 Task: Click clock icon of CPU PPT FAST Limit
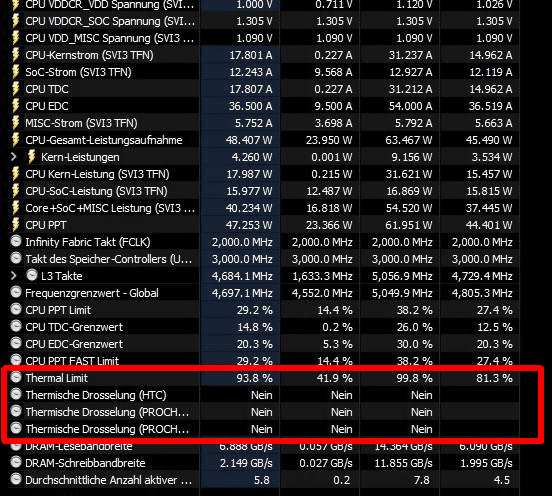pyautogui.click(x=16, y=360)
